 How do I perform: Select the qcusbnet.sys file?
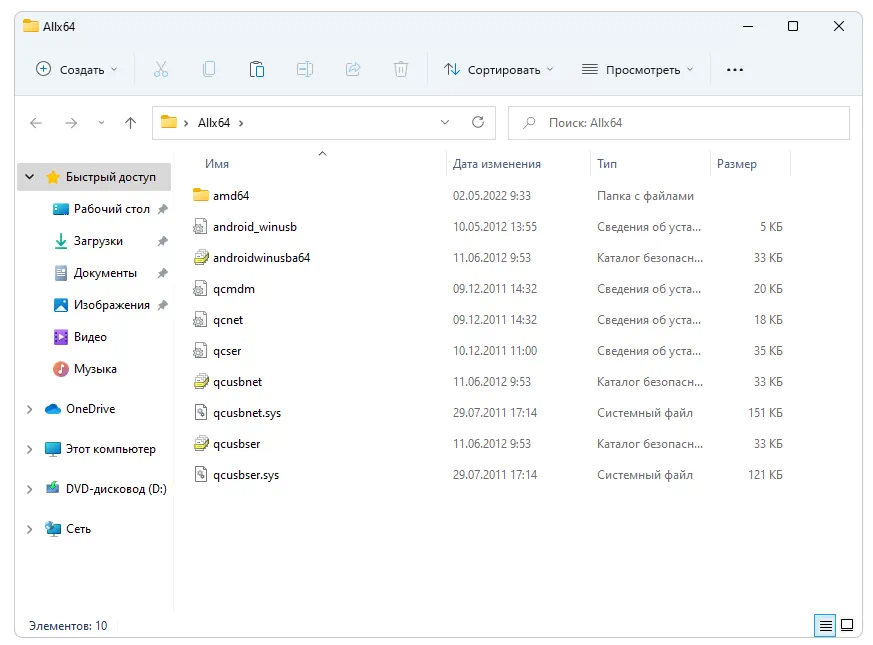[x=246, y=413]
